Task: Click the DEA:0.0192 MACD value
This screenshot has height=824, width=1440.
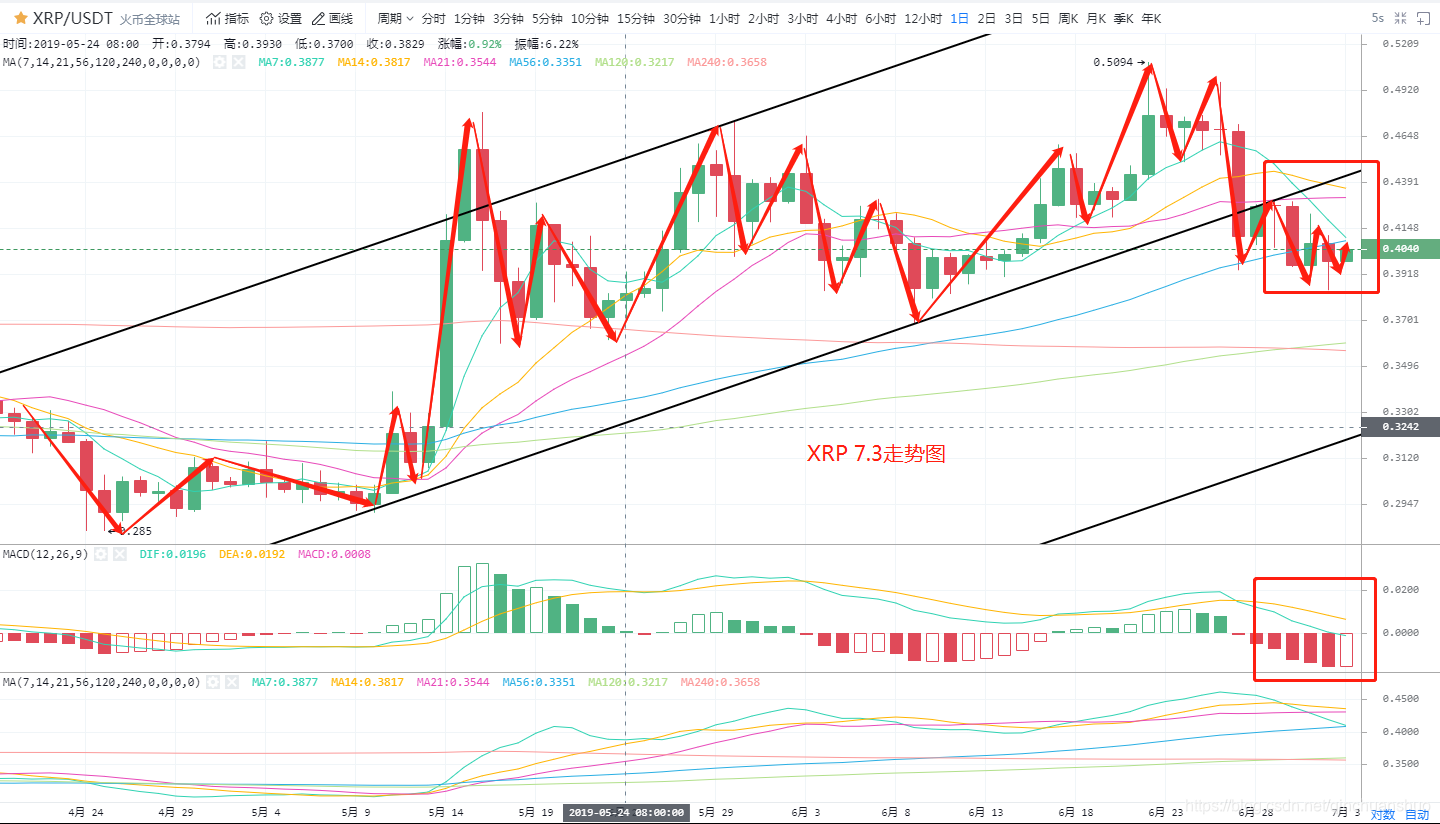Action: click(252, 553)
